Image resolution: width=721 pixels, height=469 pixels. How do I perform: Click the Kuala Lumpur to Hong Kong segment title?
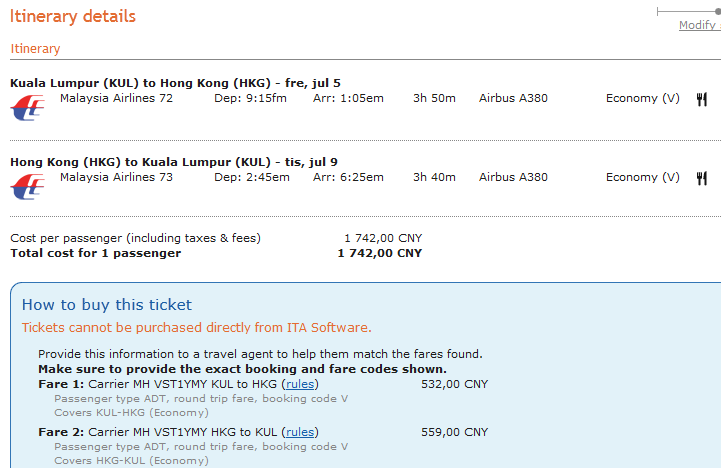coord(175,83)
